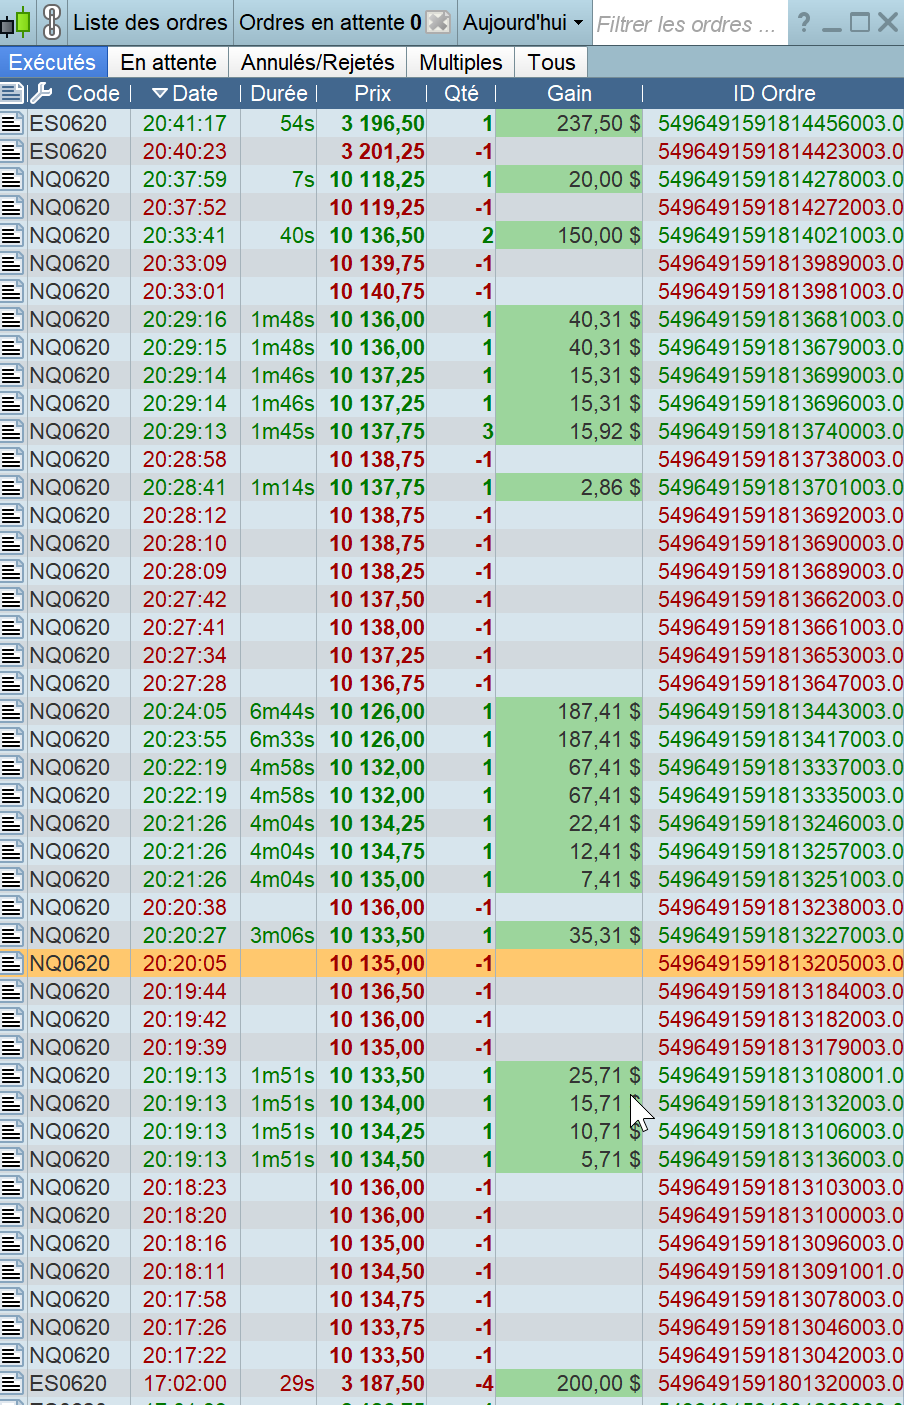Open details icon for order ending 13443003.0
Viewport: 904px width, 1405px height.
click(x=12, y=712)
